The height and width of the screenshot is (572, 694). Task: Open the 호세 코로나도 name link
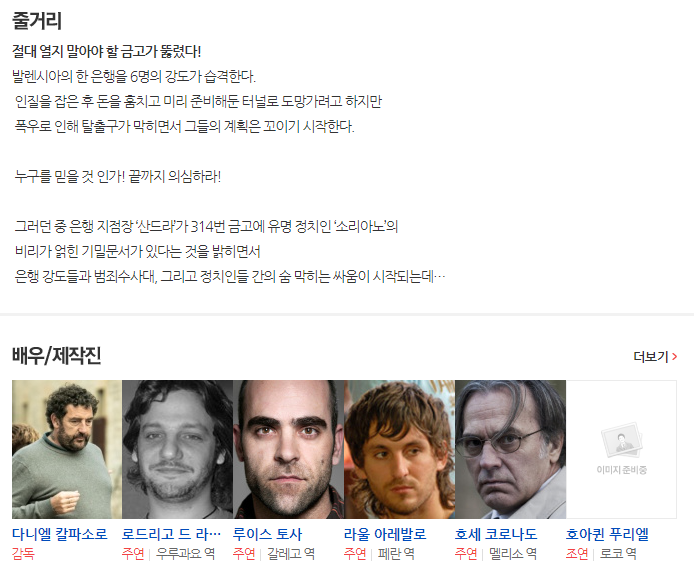click(496, 534)
